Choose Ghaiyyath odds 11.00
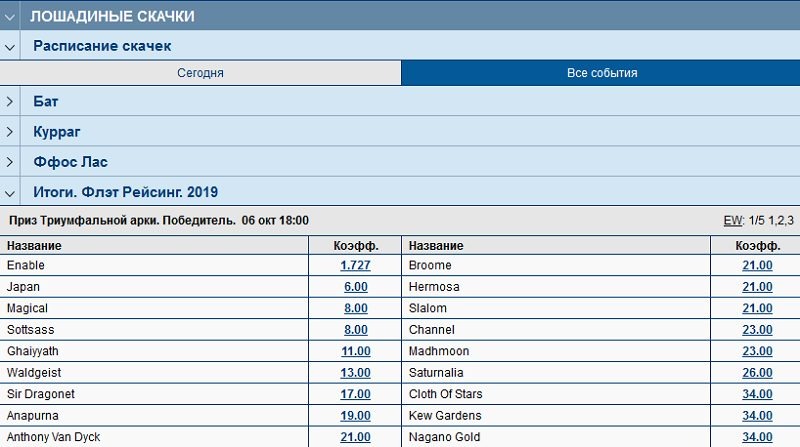Screen dimensions: 800x447 click(x=355, y=352)
